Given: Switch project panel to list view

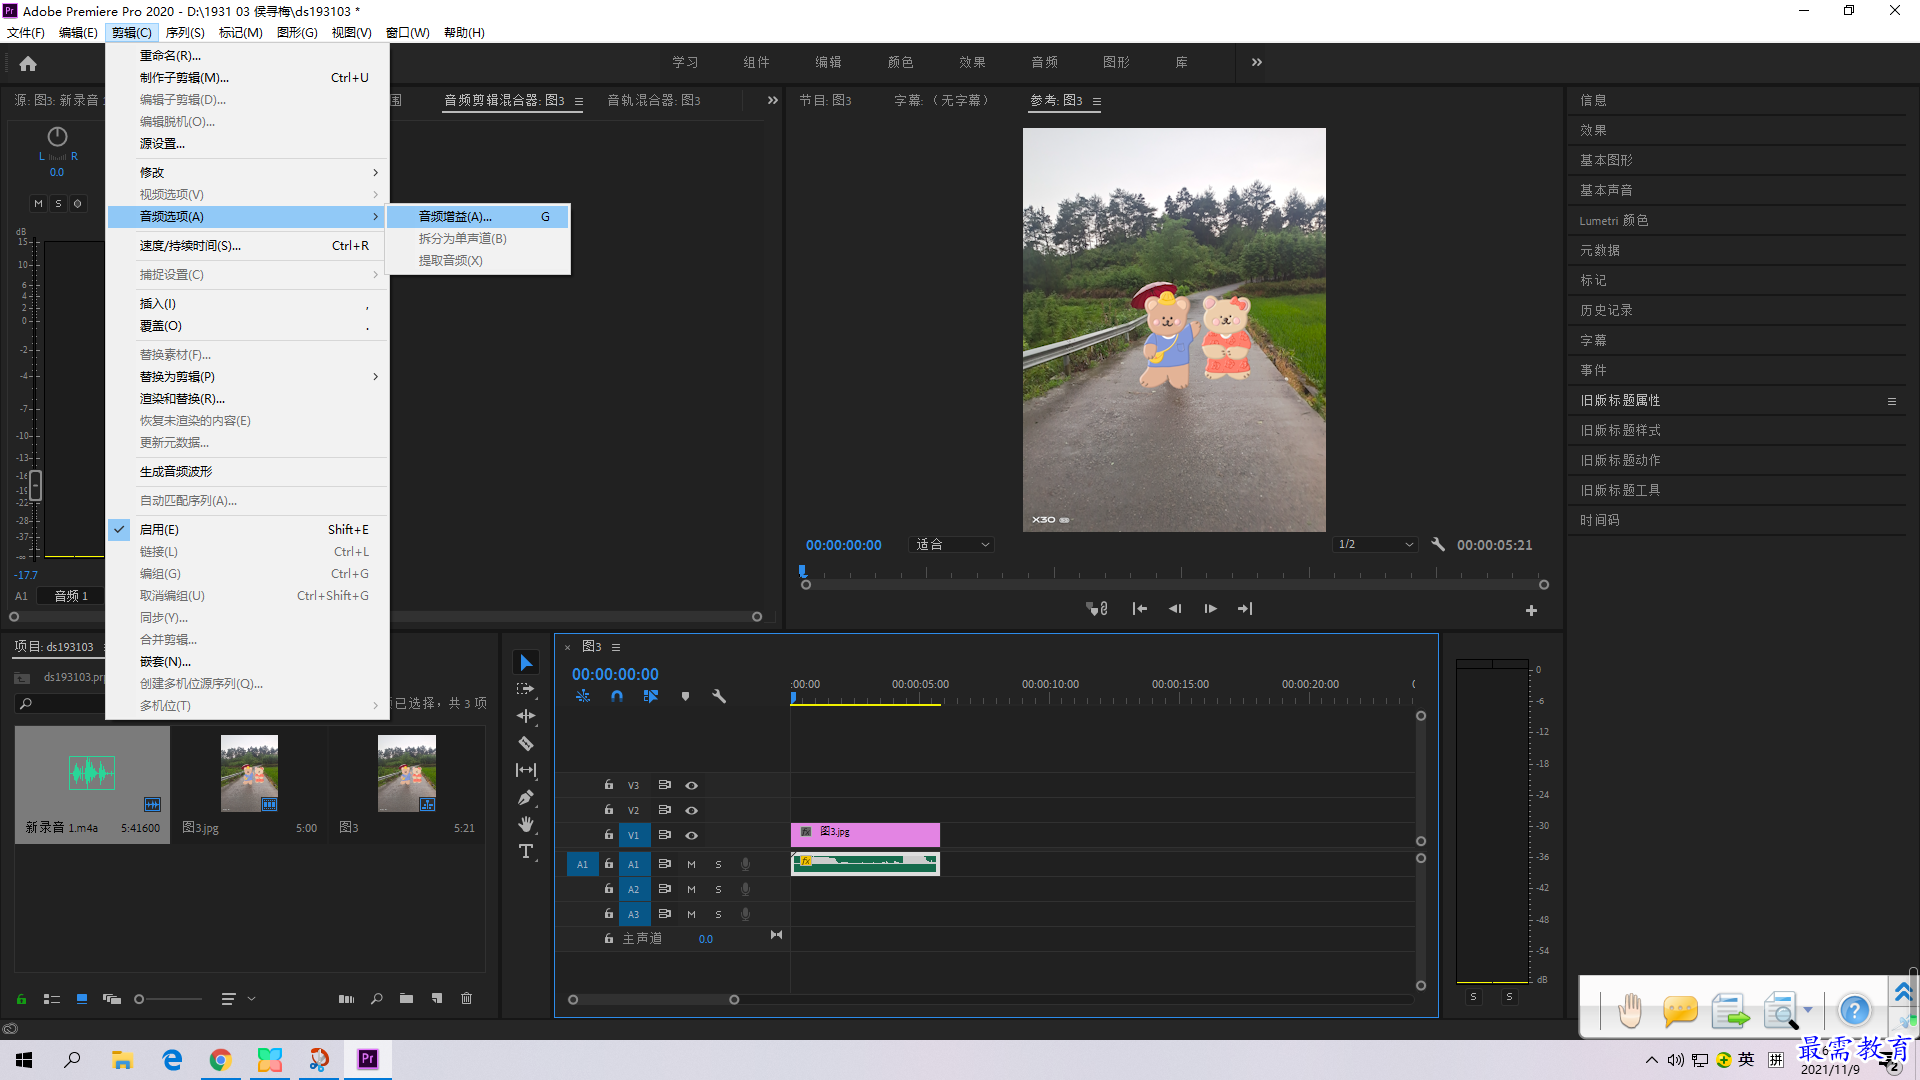Looking at the screenshot, I should click(52, 998).
